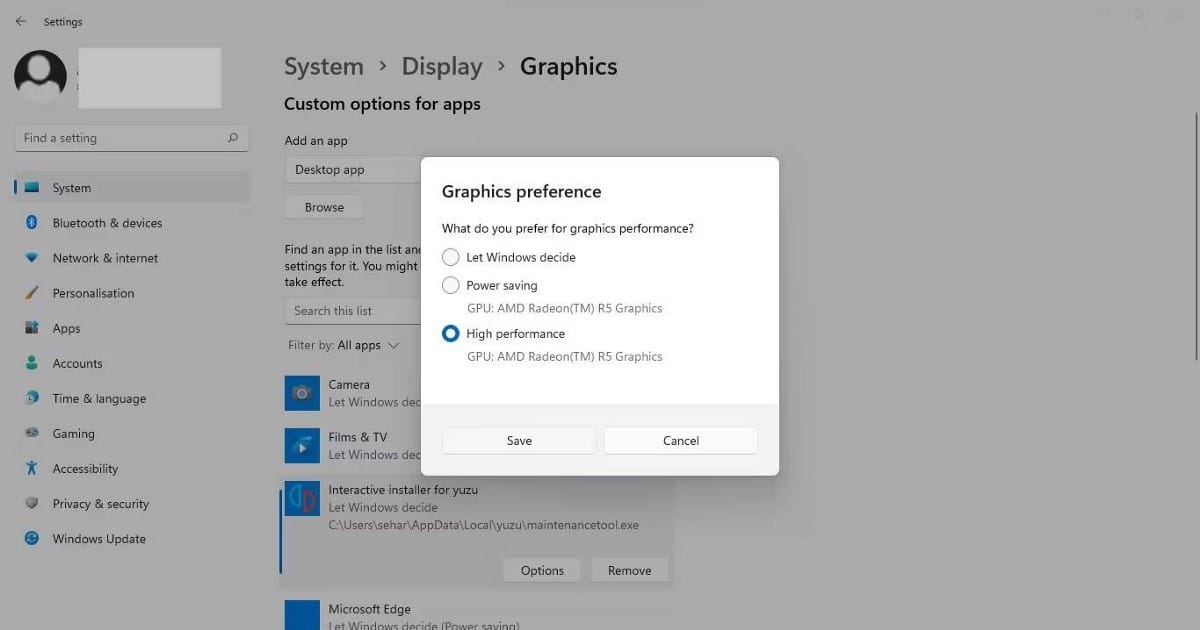
Task: Choose the Power saving graphics preference
Action: (x=450, y=285)
